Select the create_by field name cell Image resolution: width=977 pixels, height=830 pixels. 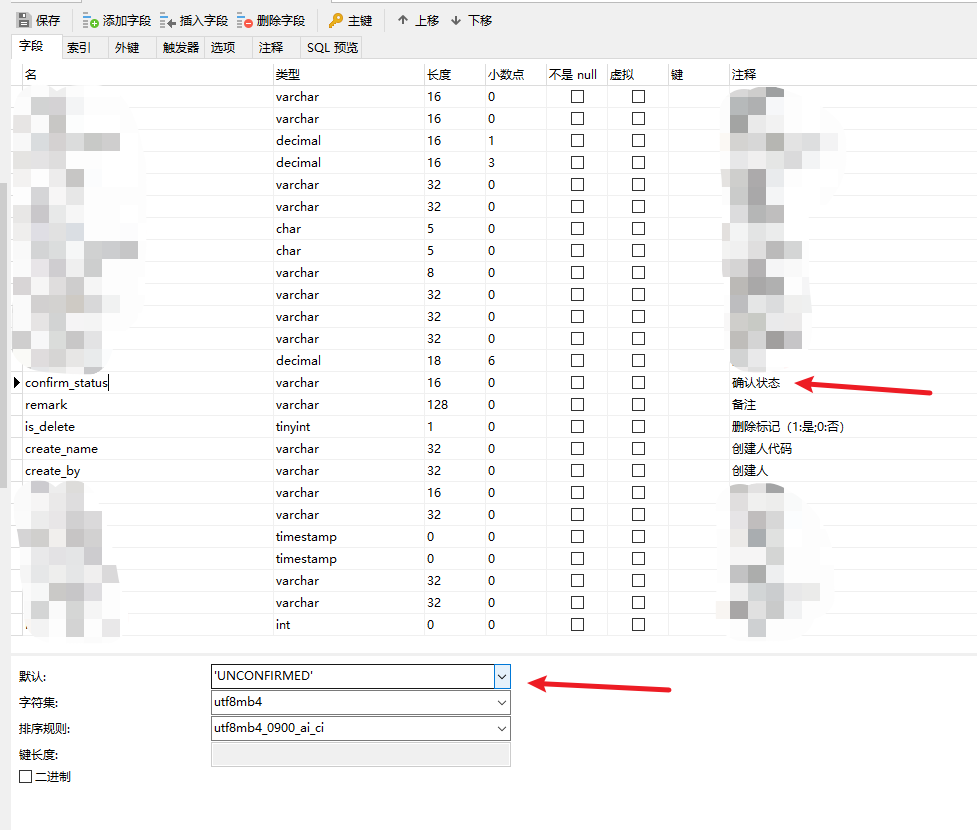click(x=53, y=471)
